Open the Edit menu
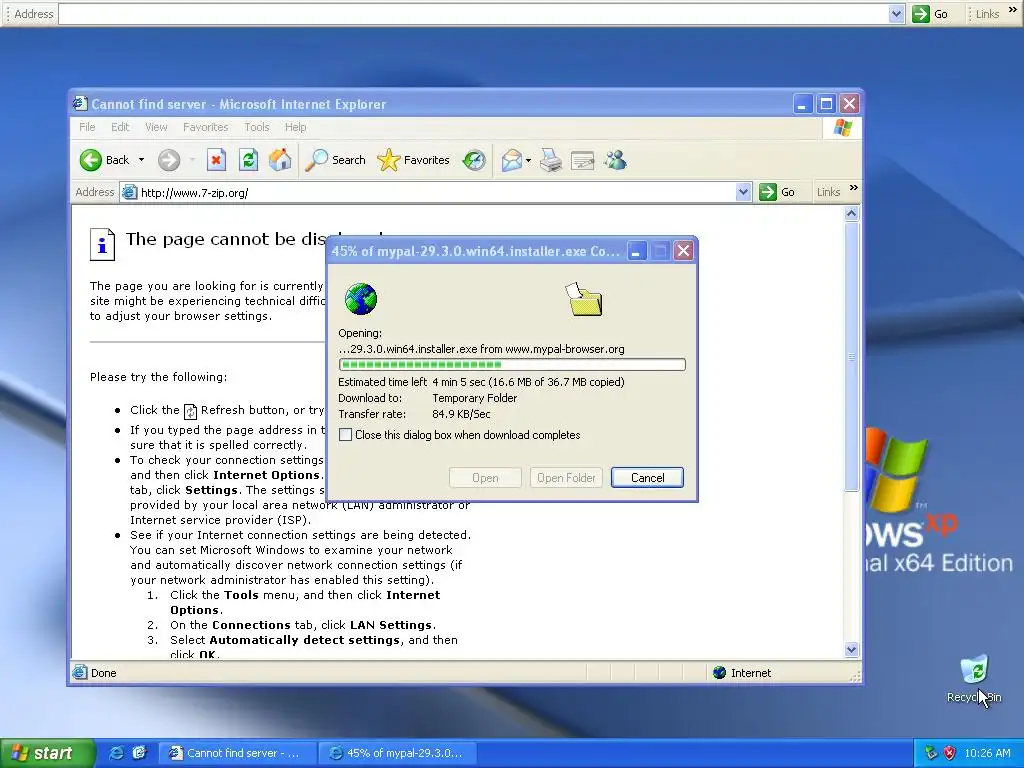Screen dimensions: 1024x768 120,127
